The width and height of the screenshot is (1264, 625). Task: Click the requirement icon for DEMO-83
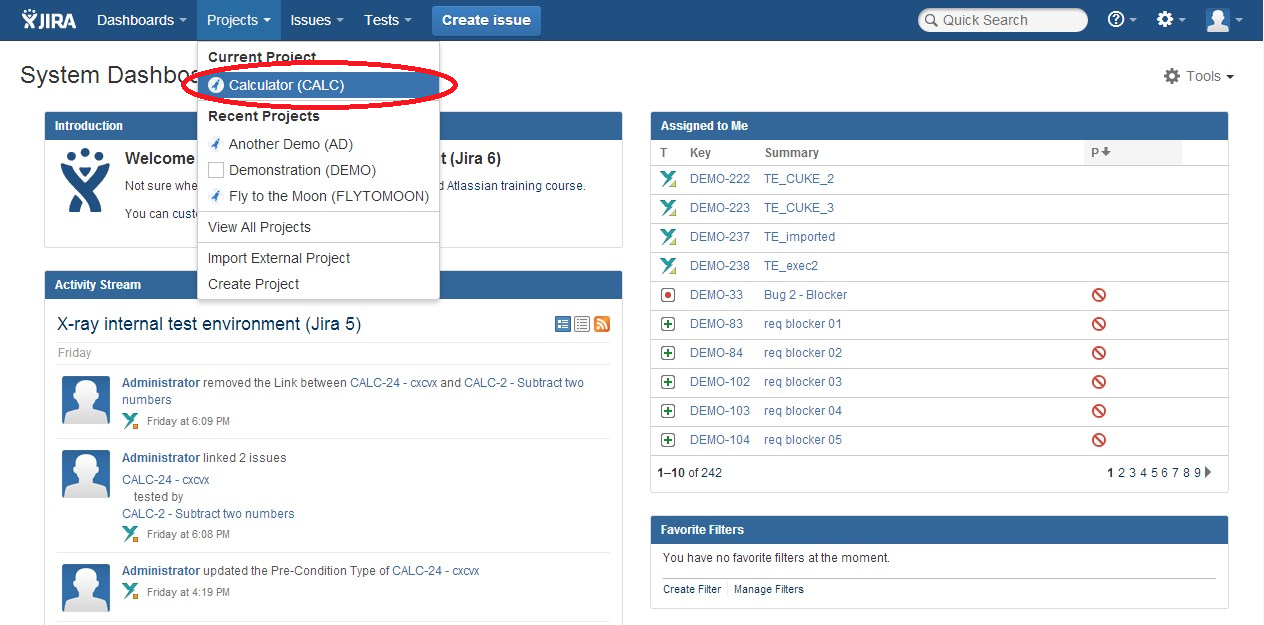(x=668, y=324)
